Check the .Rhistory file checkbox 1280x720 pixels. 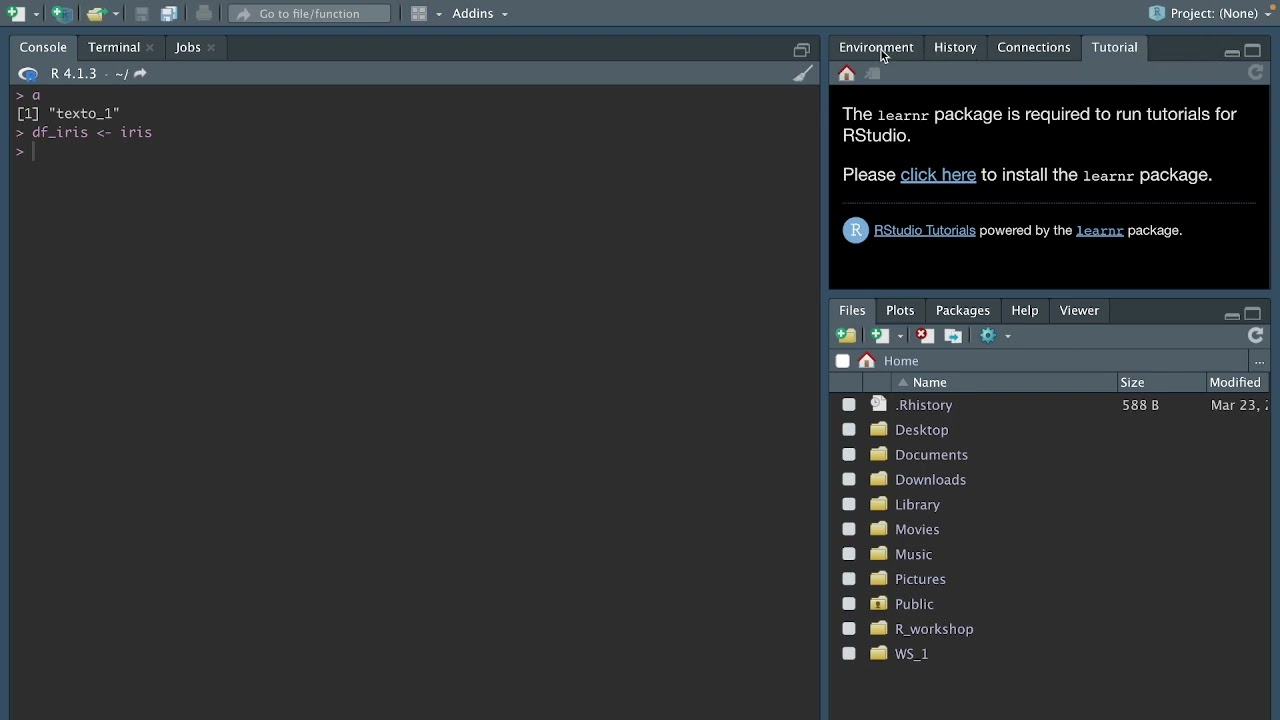click(849, 405)
